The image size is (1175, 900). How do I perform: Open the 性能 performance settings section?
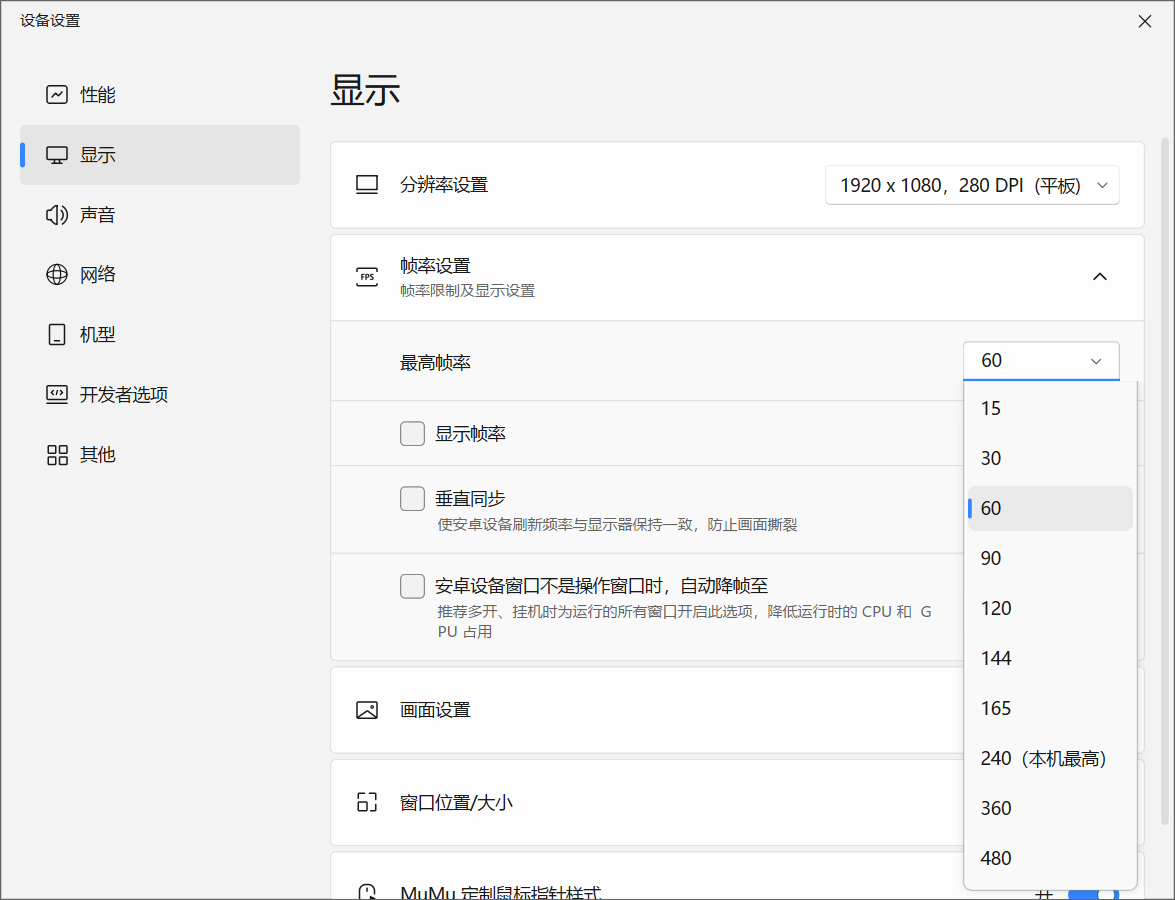point(160,94)
